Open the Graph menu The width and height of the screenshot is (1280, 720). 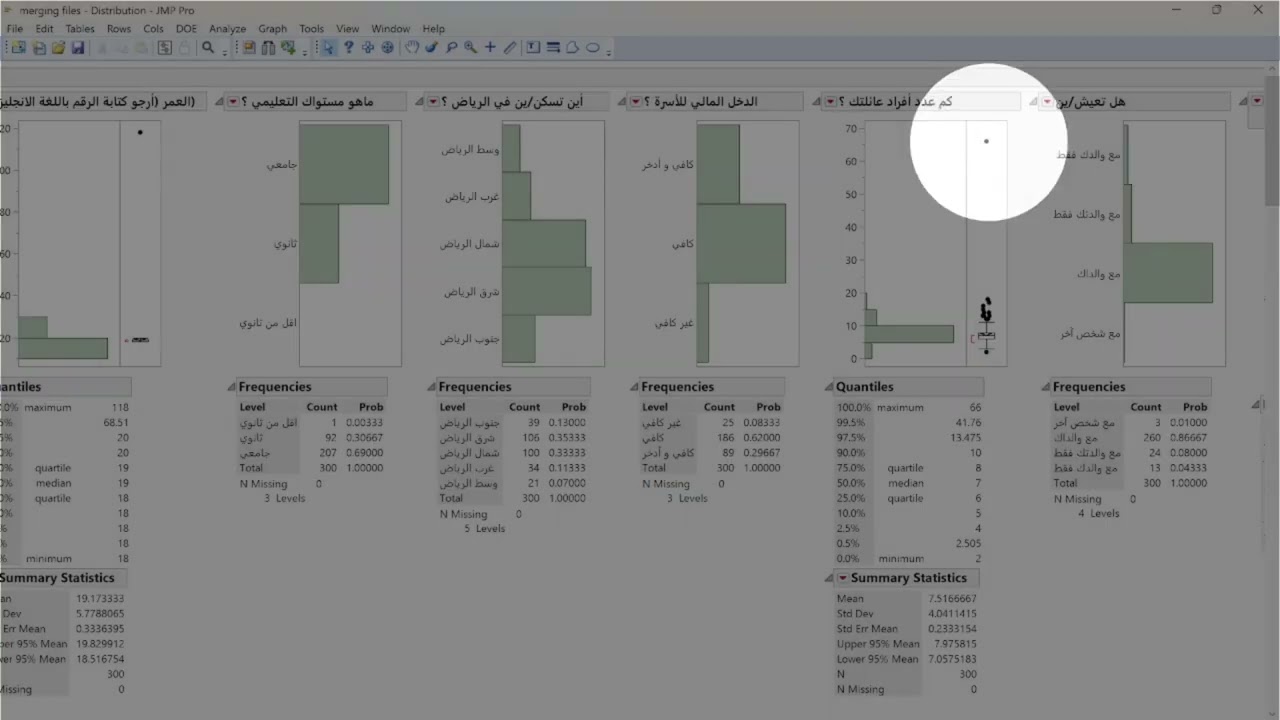pyautogui.click(x=272, y=29)
